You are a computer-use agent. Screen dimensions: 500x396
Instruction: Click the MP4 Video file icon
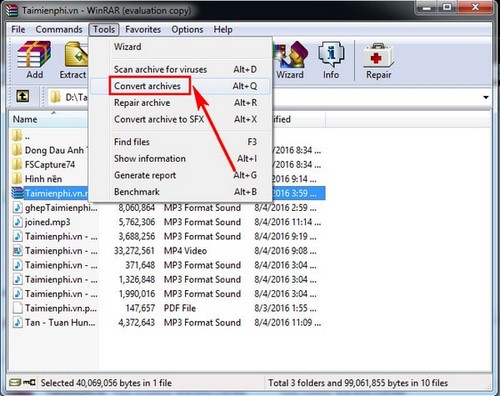17,250
